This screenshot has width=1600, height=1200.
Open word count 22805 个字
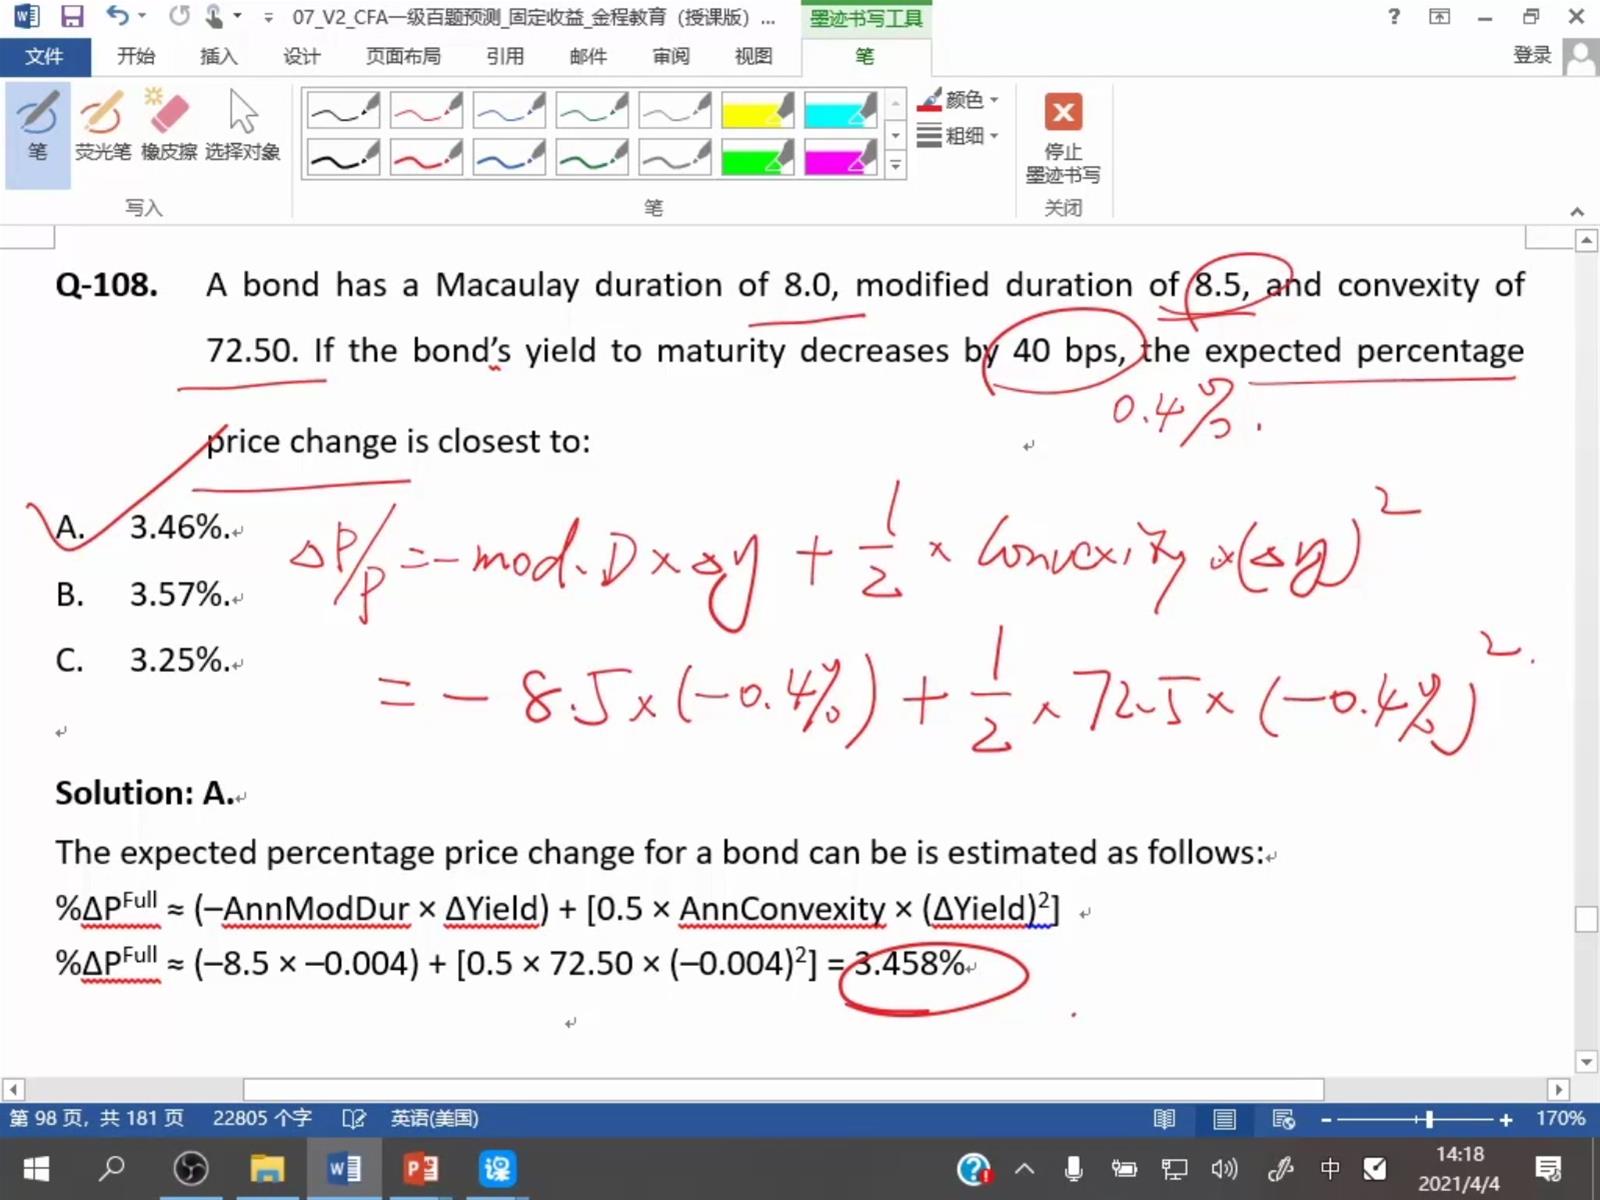click(x=262, y=1118)
